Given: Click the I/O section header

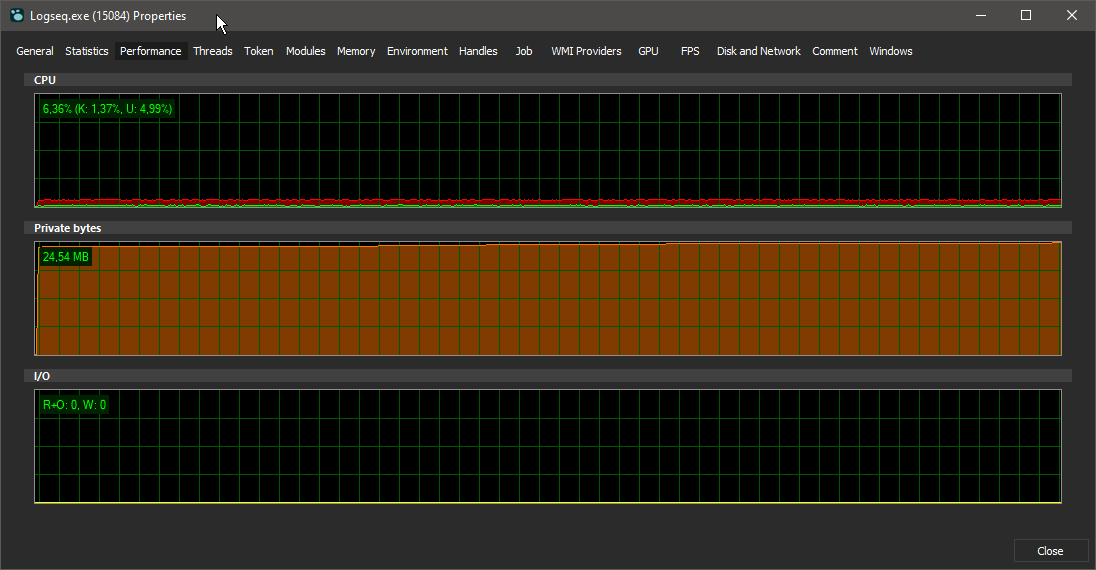Looking at the screenshot, I should click(548, 376).
